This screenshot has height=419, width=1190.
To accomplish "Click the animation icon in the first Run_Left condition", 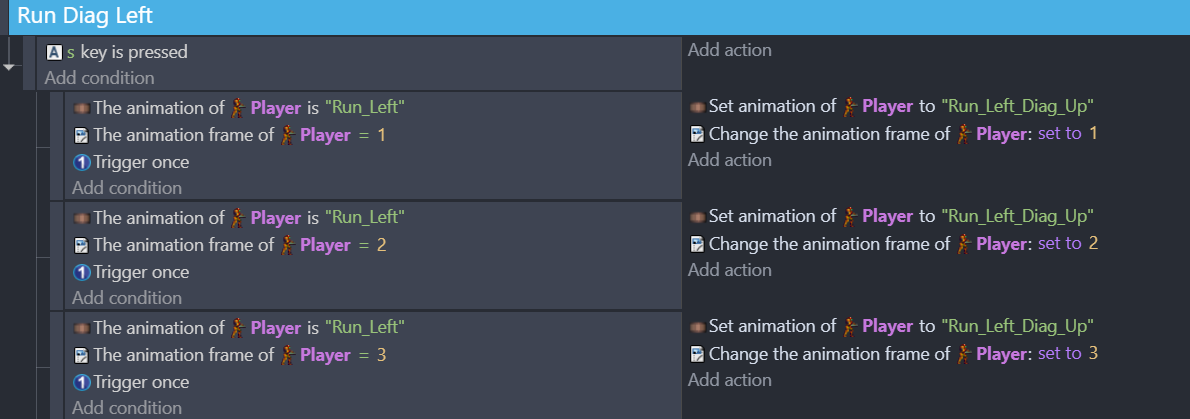I will 82,109.
